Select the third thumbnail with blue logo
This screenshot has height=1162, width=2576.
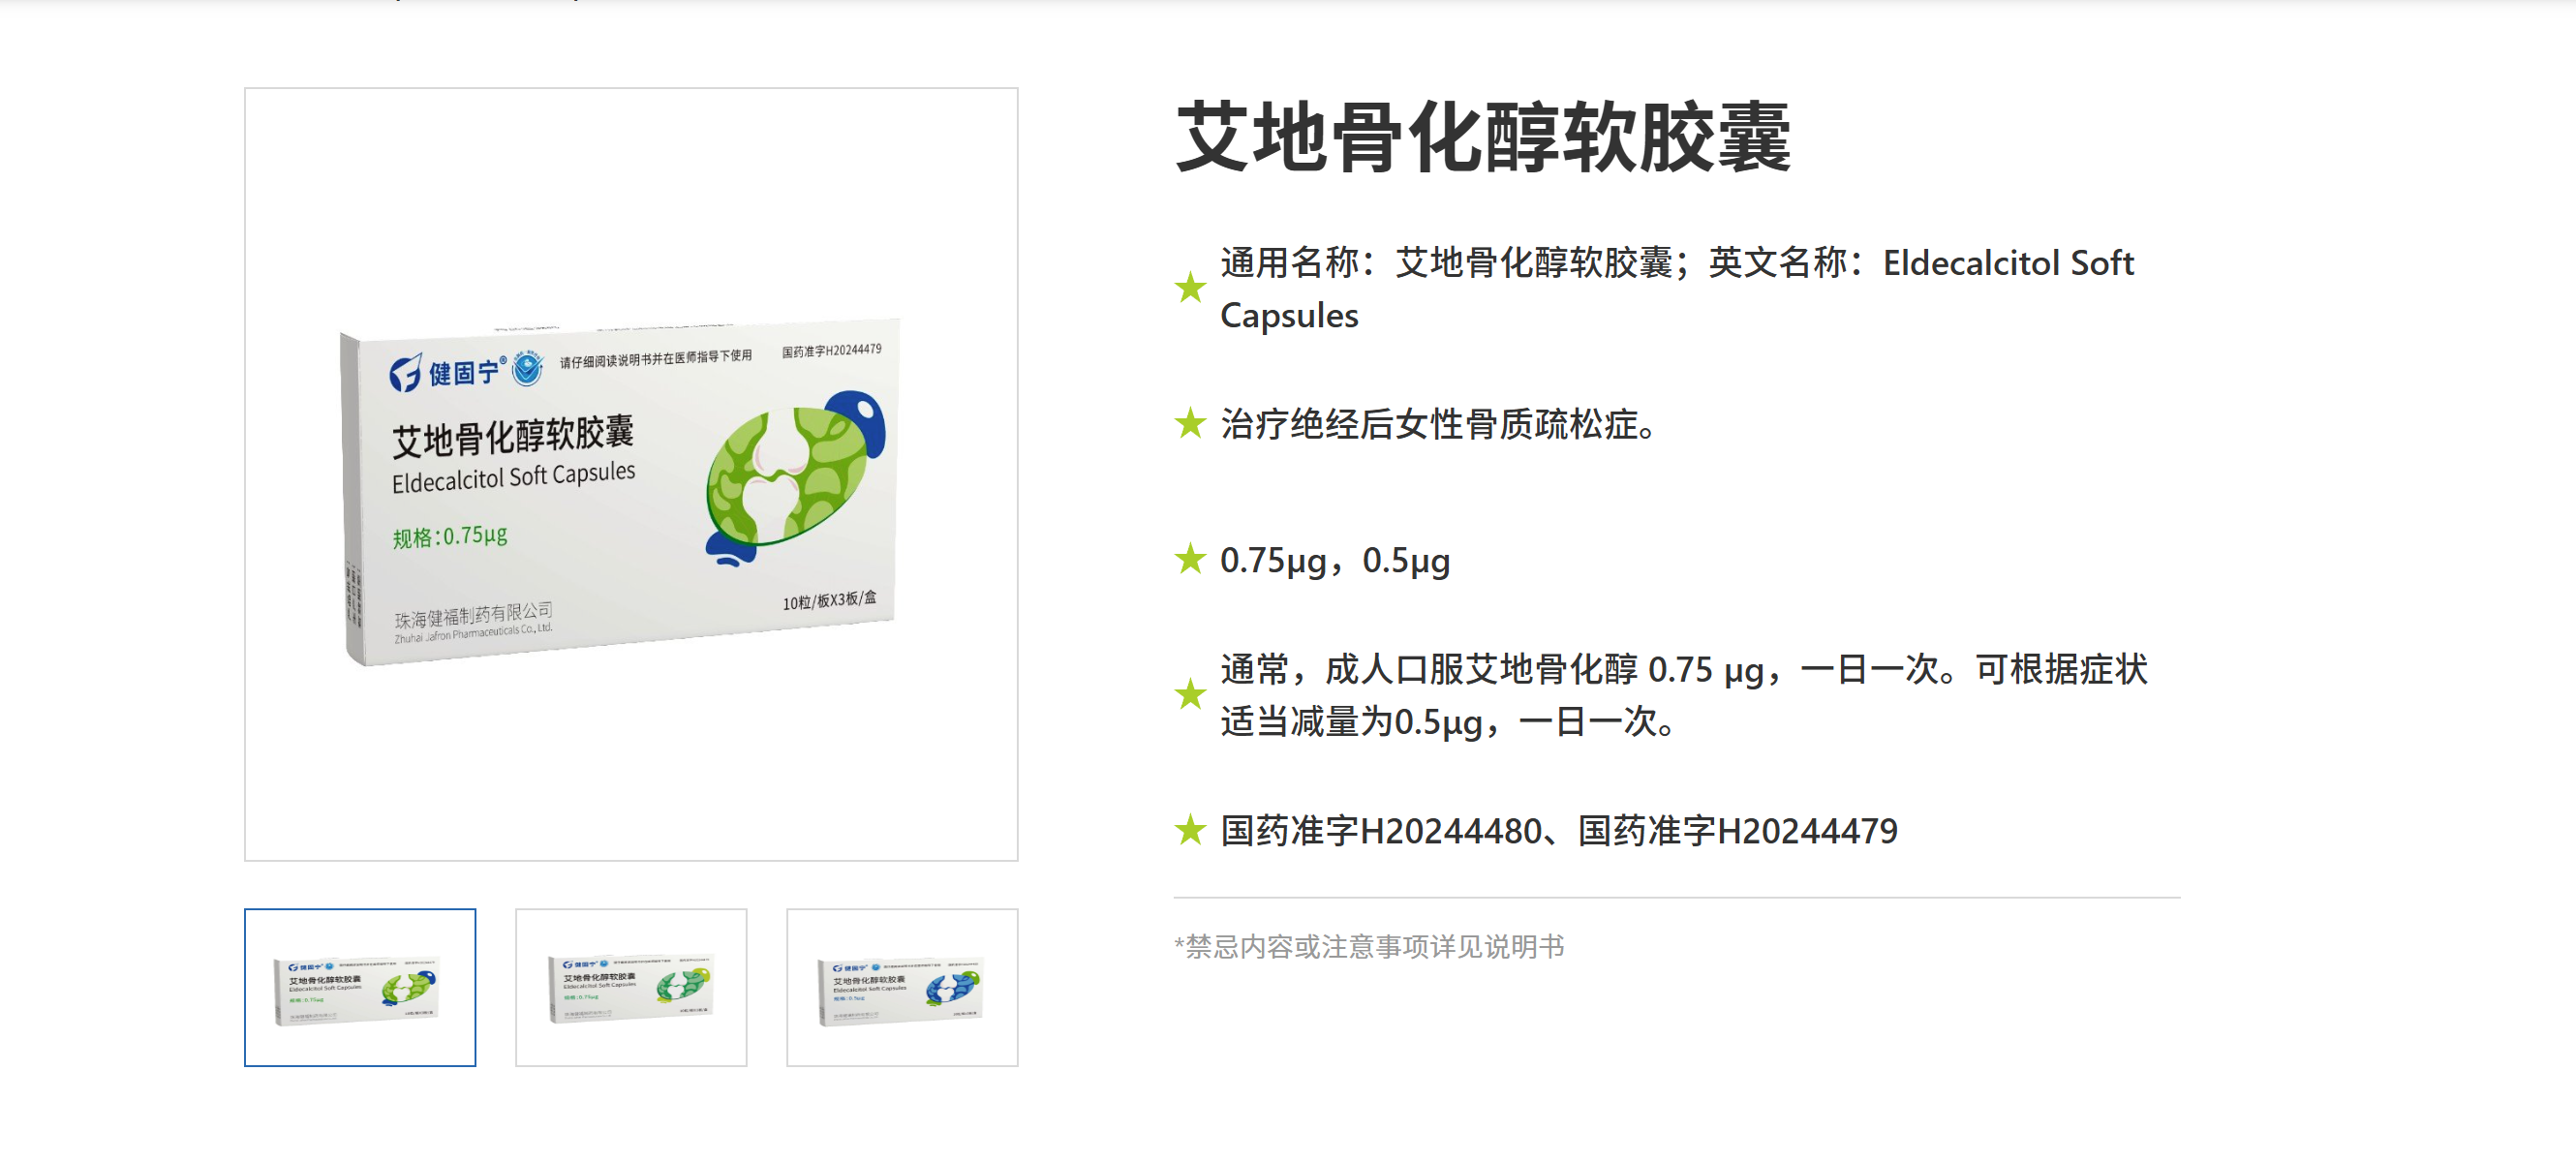click(x=902, y=986)
